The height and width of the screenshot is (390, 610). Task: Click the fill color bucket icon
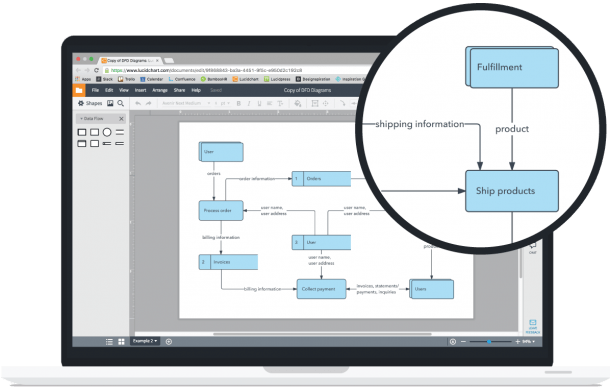pos(298,104)
